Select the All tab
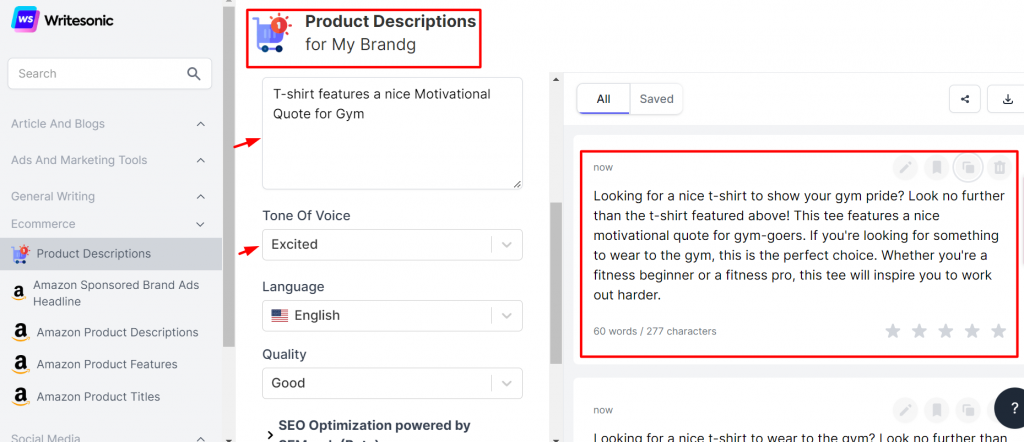 pos(603,99)
